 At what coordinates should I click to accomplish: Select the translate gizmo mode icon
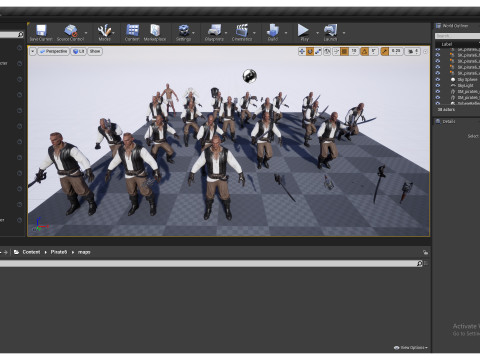(302, 51)
